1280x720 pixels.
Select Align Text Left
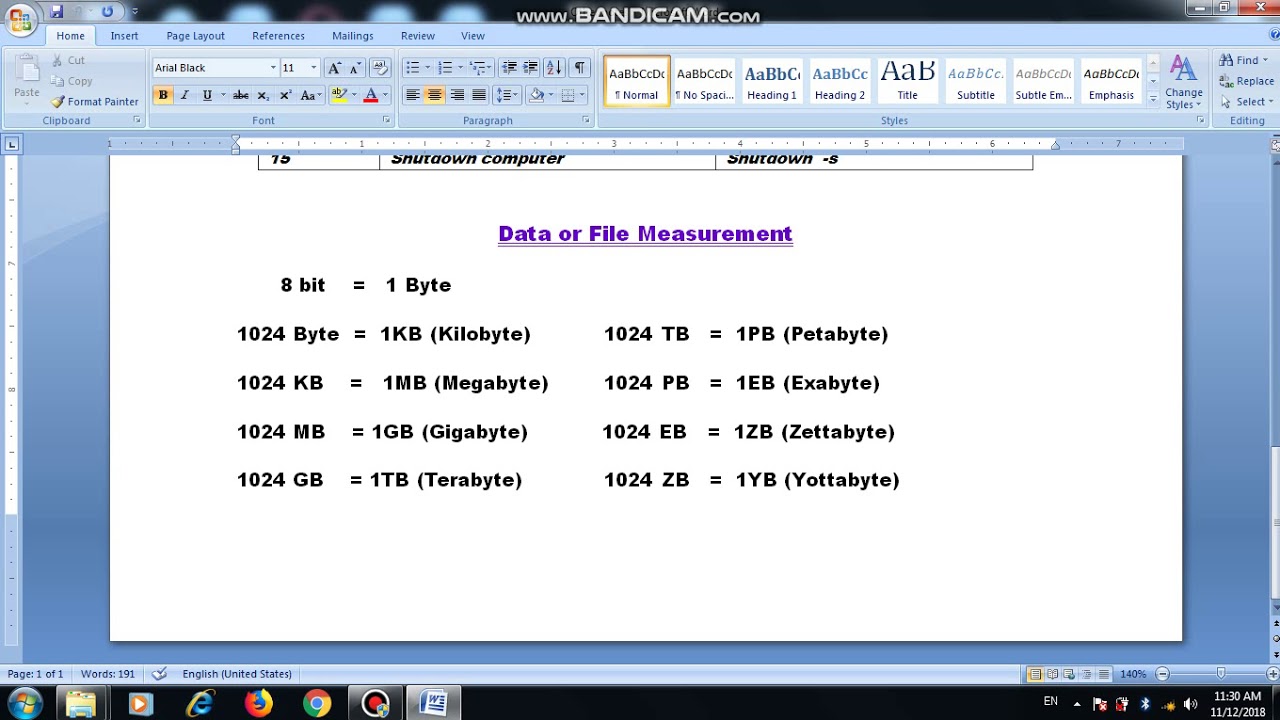412,95
